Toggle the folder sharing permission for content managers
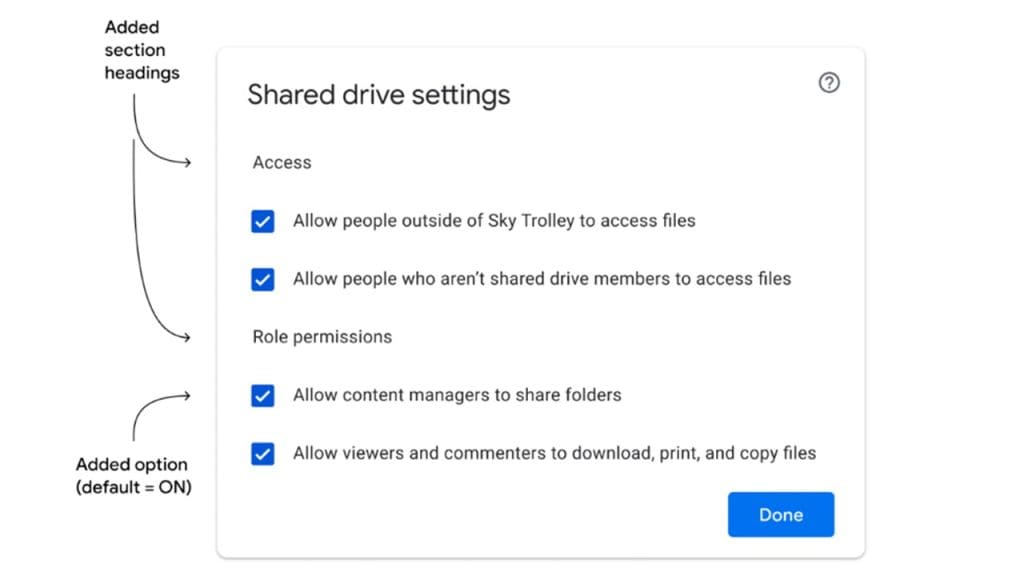Viewport: 1024px width, 576px height. pyautogui.click(x=262, y=395)
